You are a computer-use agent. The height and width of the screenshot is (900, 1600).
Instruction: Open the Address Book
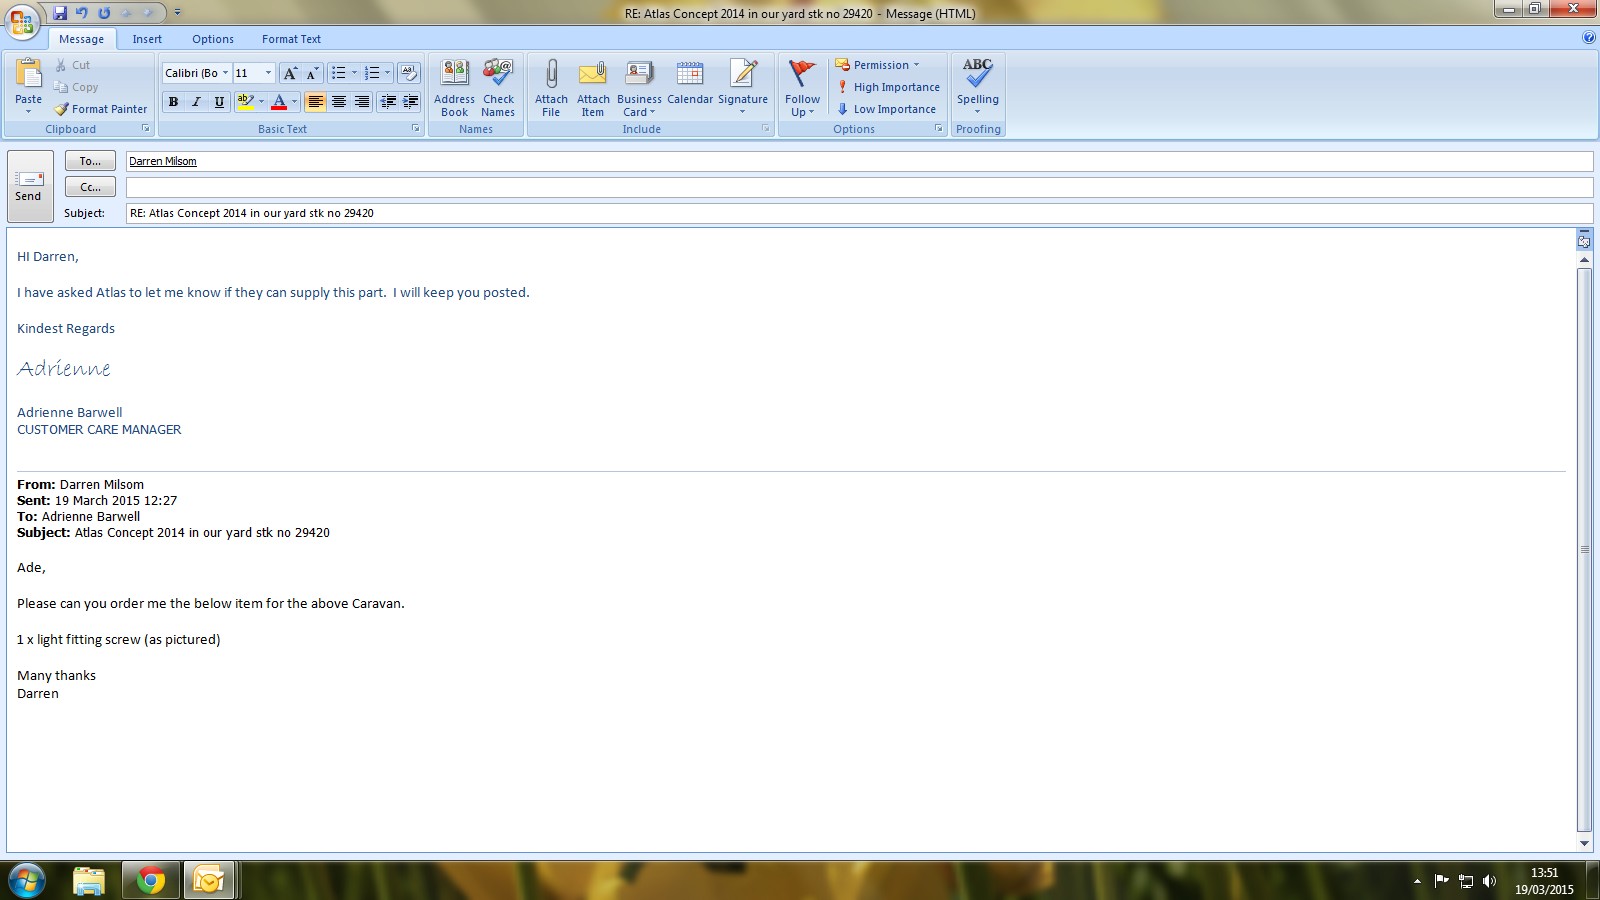click(455, 88)
